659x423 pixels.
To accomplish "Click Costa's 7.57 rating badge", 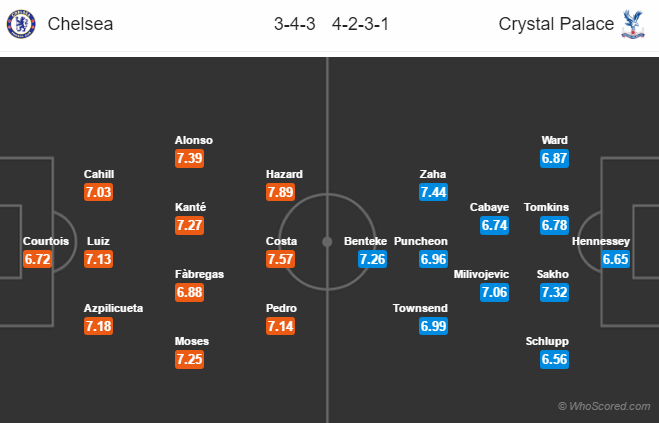I will [280, 259].
